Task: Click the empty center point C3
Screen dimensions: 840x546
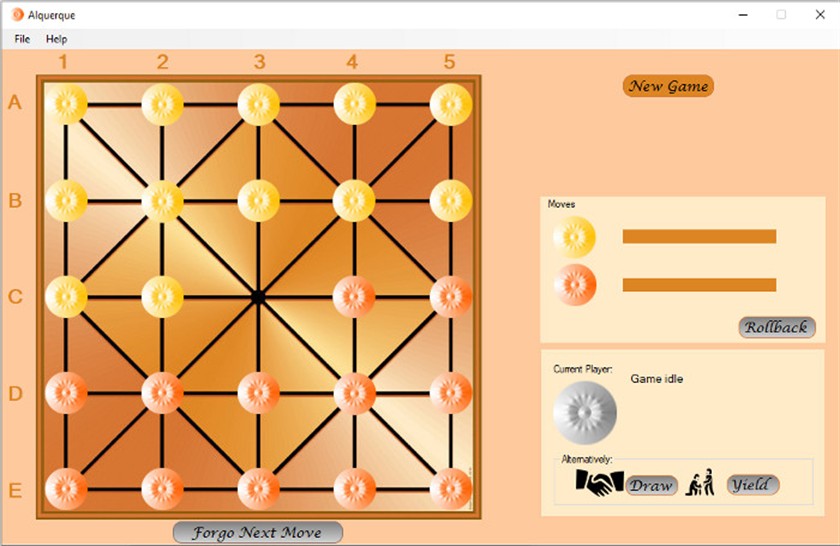Action: (258, 296)
